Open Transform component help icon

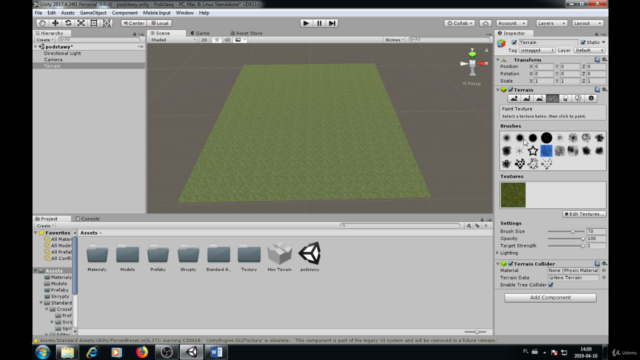(x=597, y=60)
